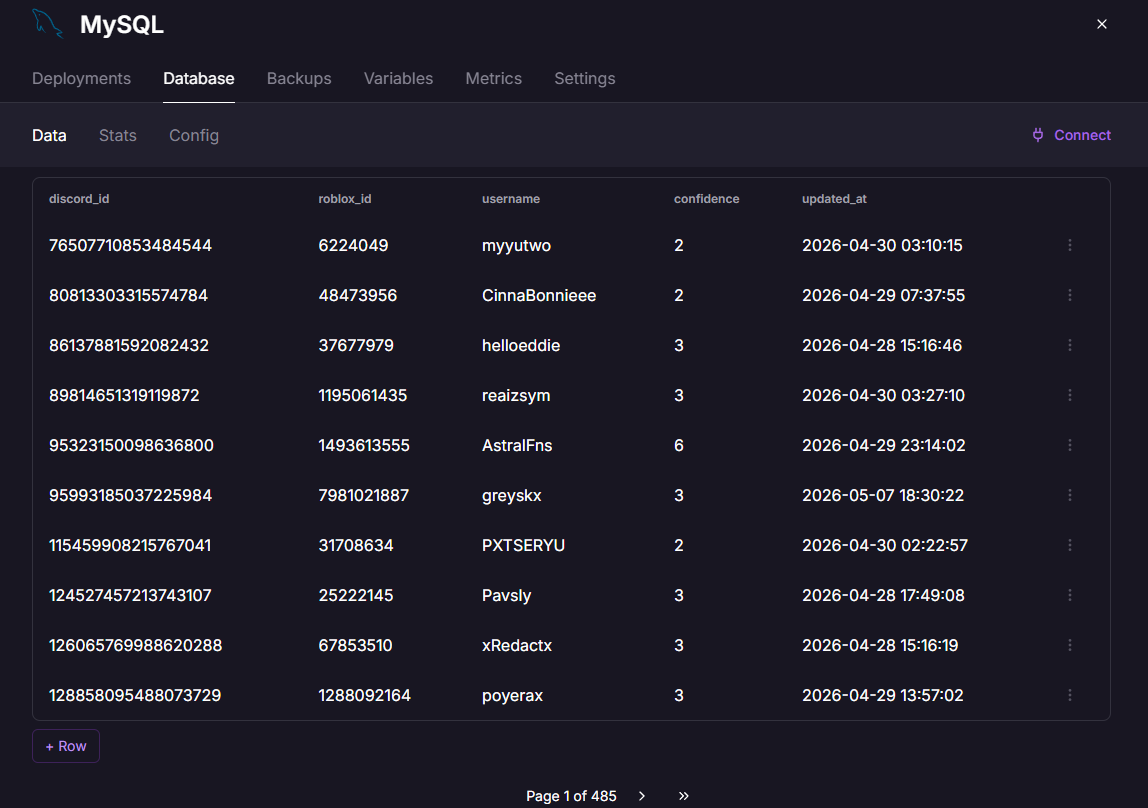1148x808 pixels.
Task: Open row options for myyutwo
Action: (x=1070, y=245)
